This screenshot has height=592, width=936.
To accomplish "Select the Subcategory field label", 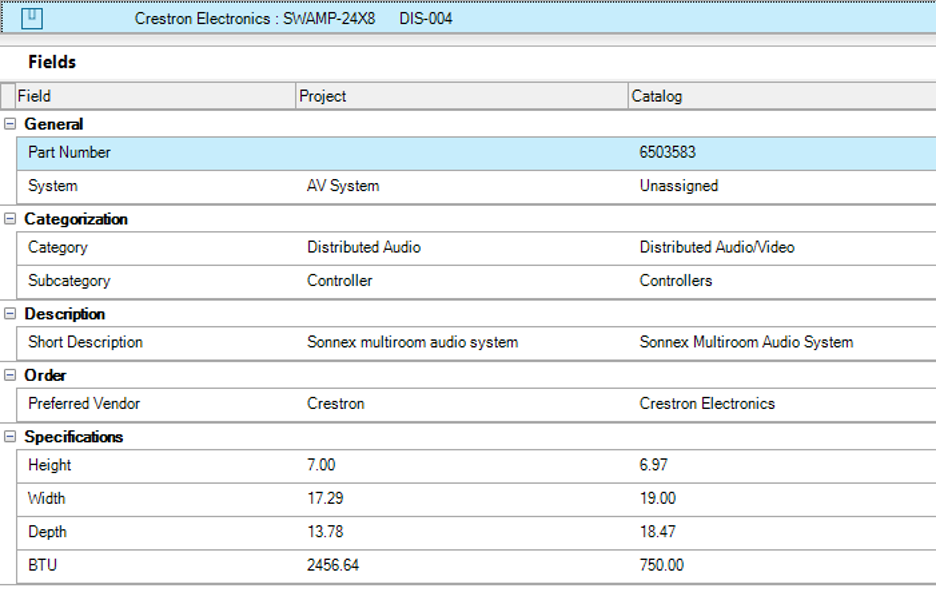I will click(x=69, y=281).
